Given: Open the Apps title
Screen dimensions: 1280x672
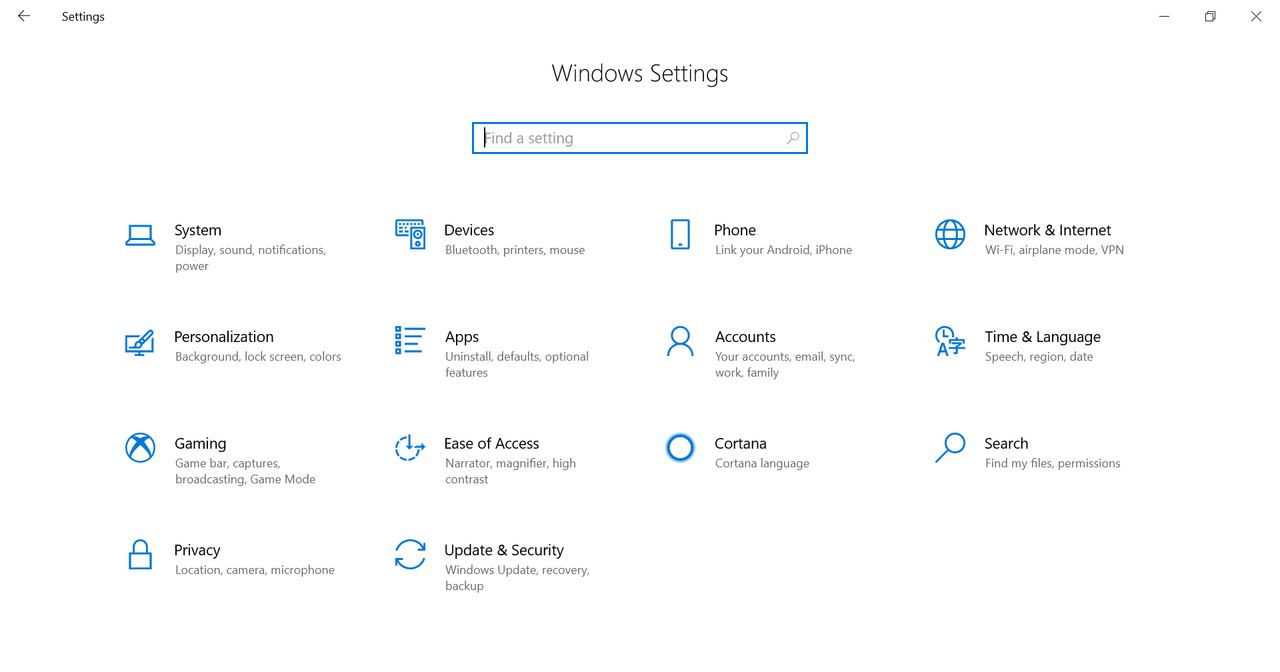Looking at the screenshot, I should [462, 337].
